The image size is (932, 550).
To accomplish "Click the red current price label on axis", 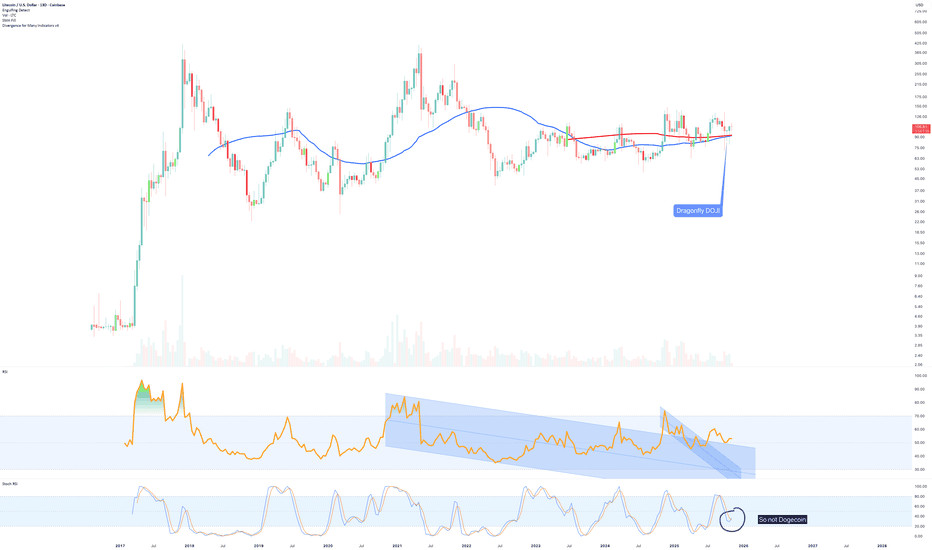I will 920,128.
